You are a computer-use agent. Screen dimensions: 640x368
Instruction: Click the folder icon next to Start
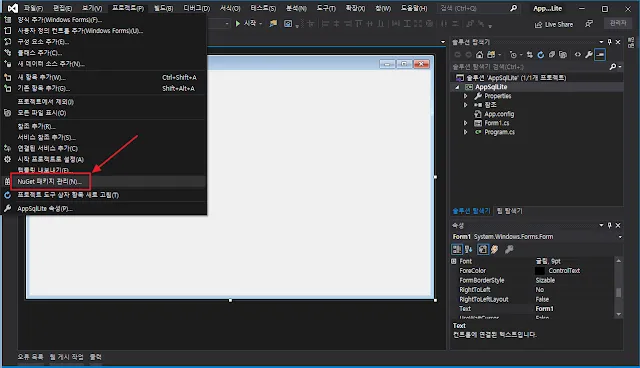pos(273,24)
